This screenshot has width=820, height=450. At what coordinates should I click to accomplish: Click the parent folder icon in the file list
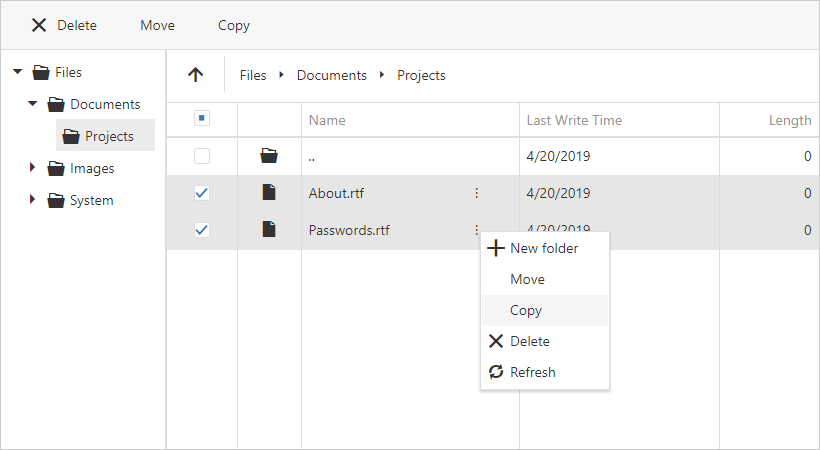[269, 156]
